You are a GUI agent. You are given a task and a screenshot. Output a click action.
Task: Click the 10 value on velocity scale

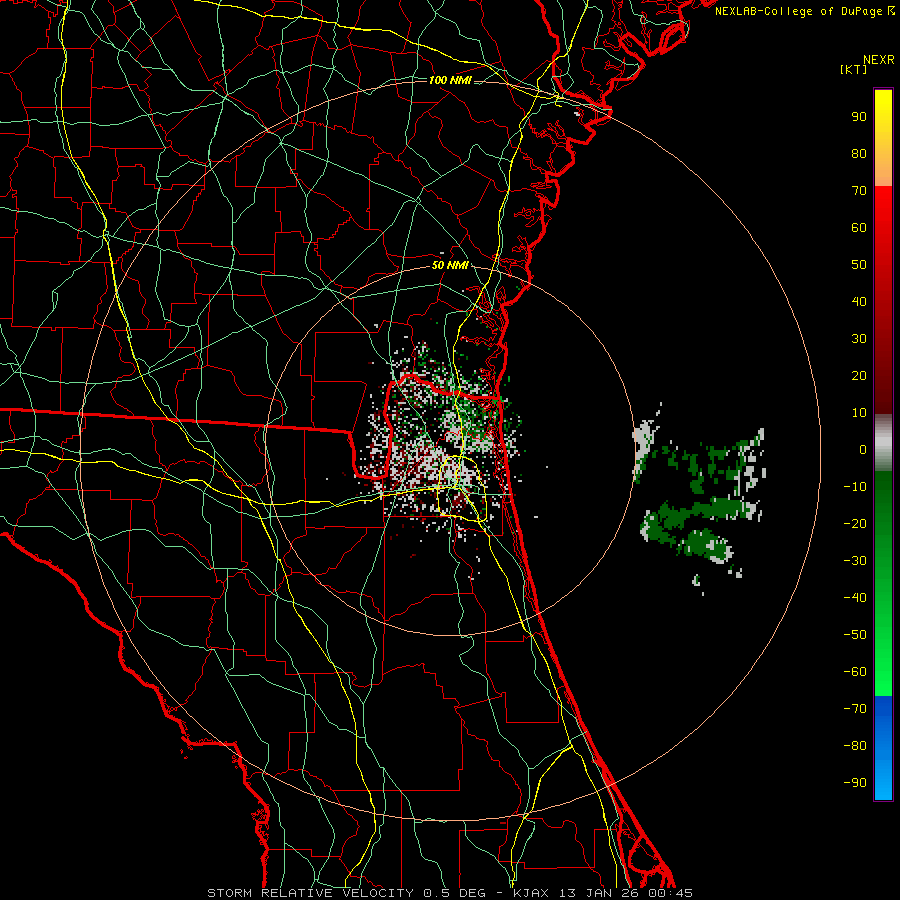[x=859, y=413]
